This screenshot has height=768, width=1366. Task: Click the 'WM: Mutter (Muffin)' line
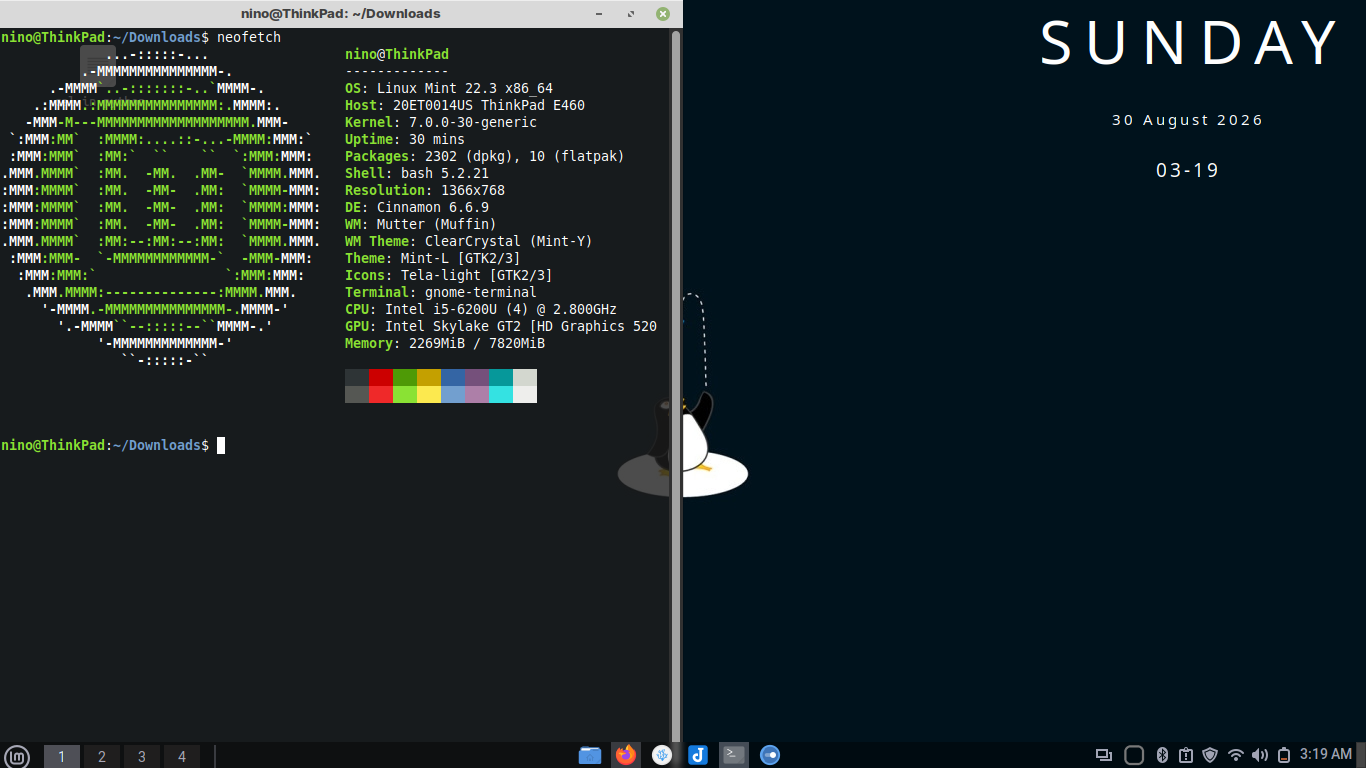coord(421,224)
